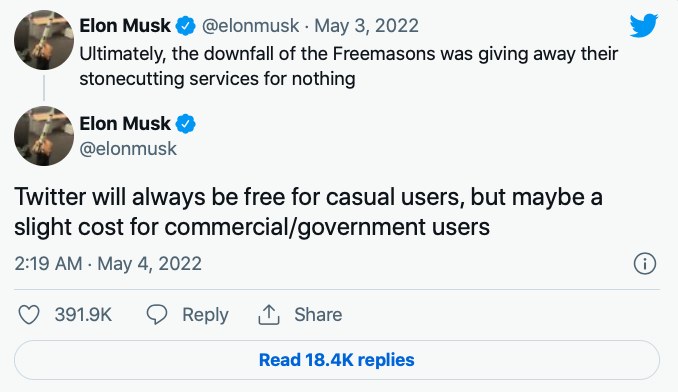Click verified badge on the main tweet
Image resolution: width=678 pixels, height=392 pixels.
point(185,124)
